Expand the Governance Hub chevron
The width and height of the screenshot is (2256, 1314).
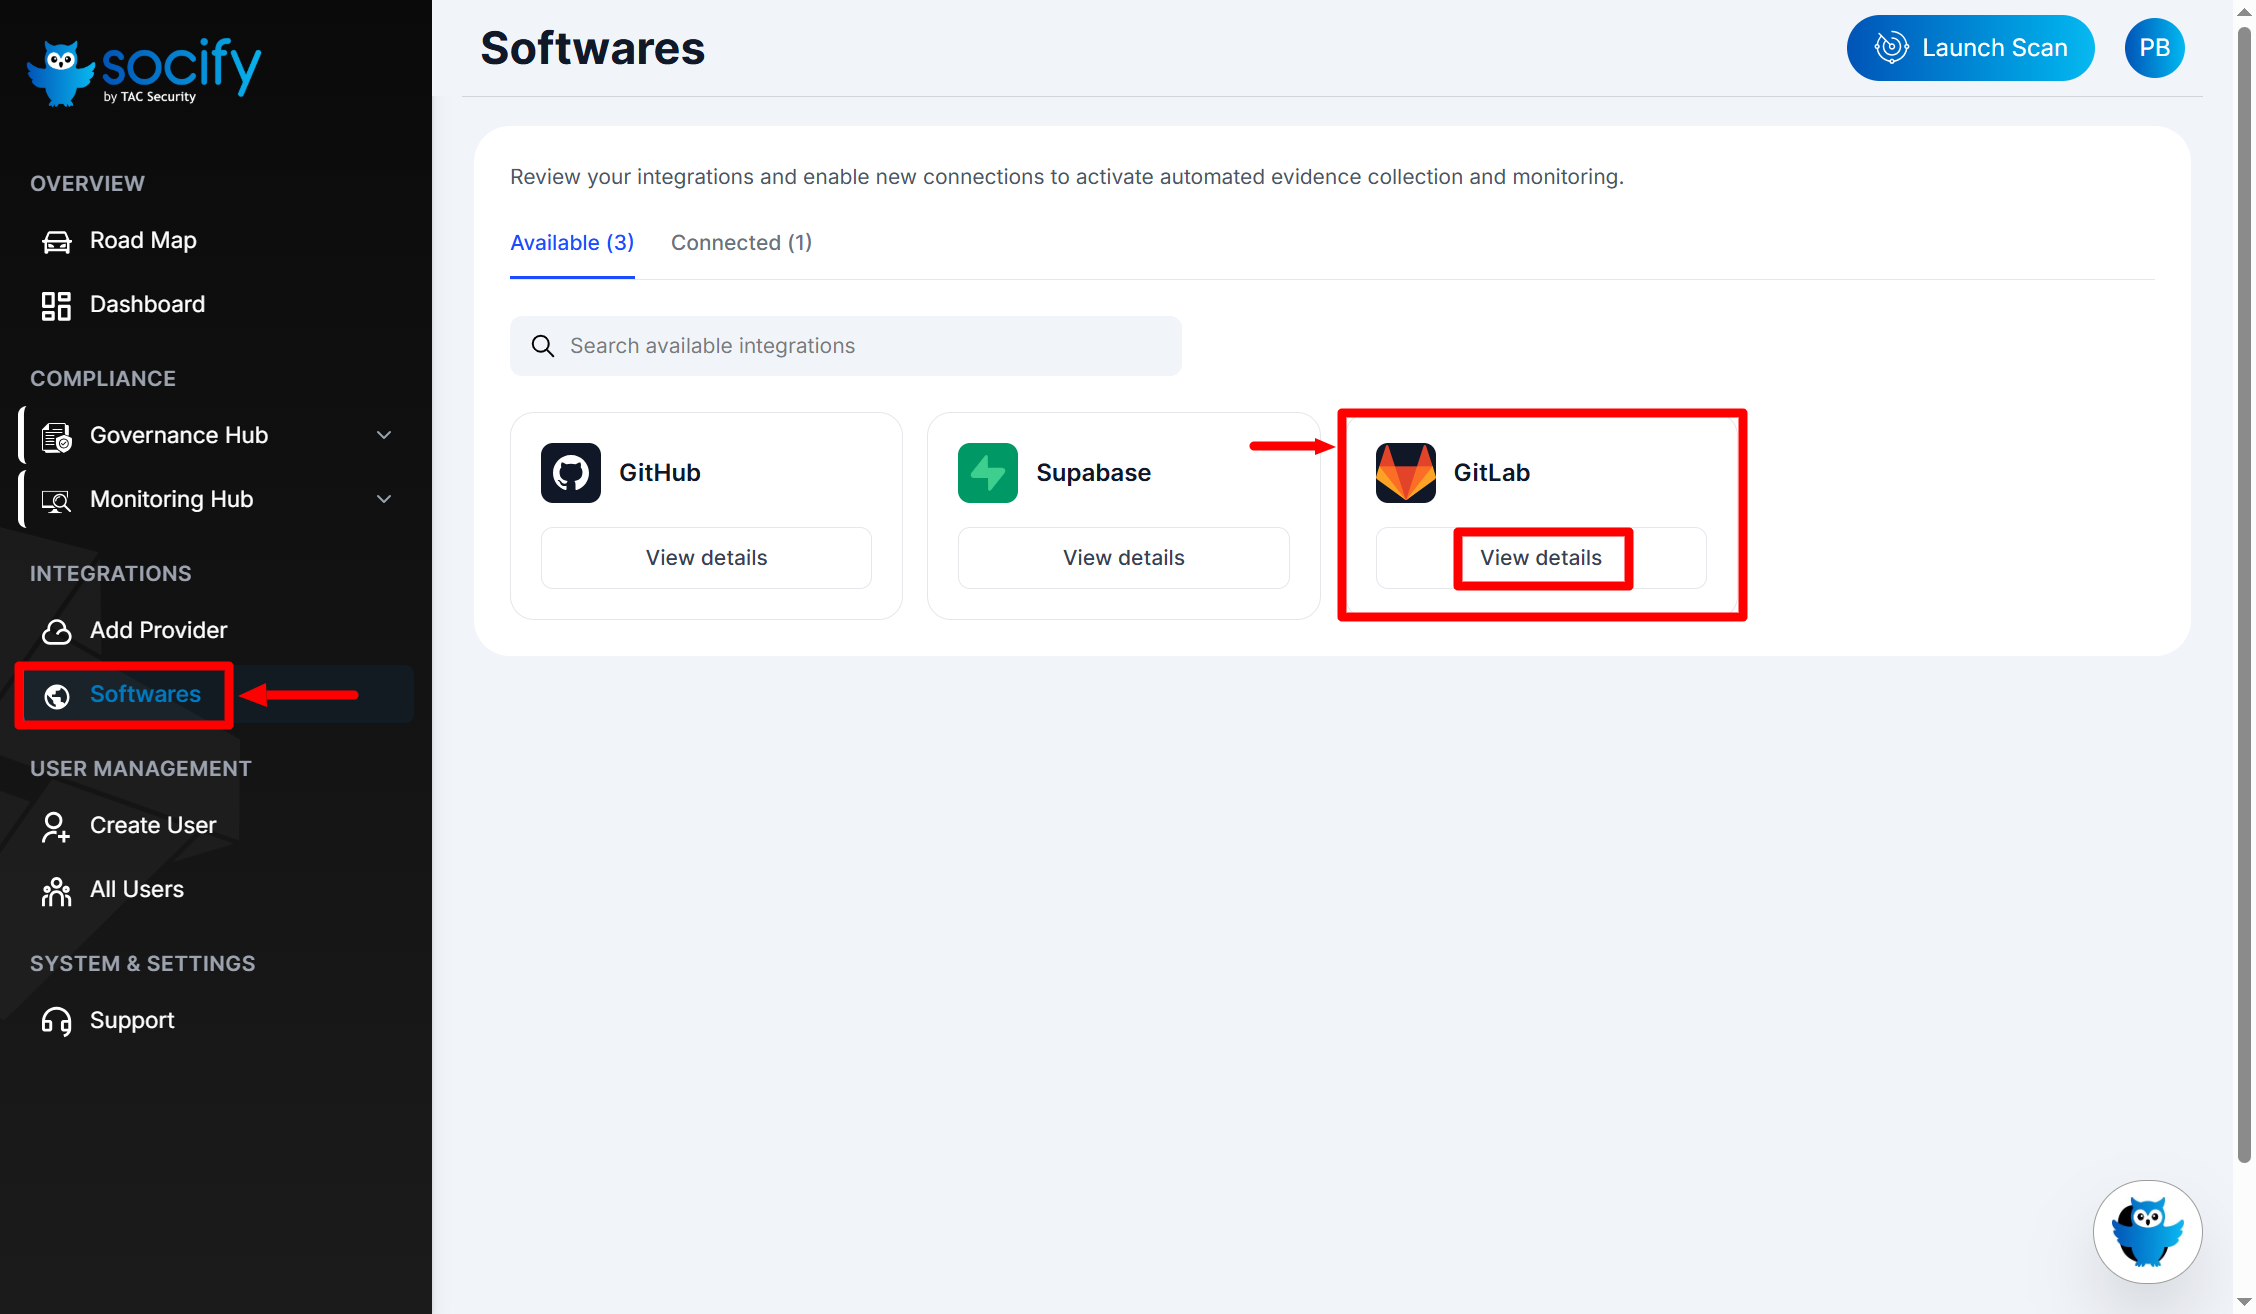[384, 435]
